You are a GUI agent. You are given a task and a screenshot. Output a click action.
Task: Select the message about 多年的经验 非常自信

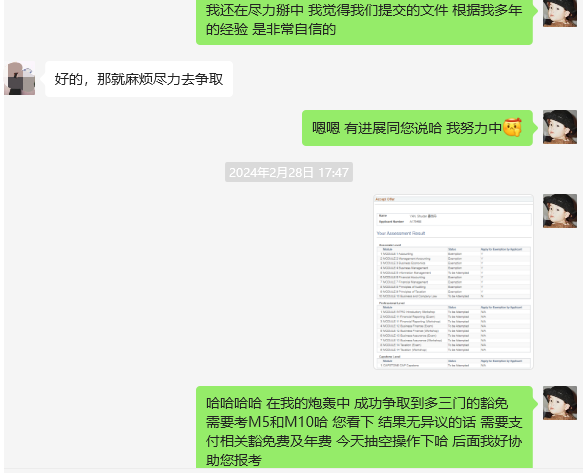pos(364,21)
